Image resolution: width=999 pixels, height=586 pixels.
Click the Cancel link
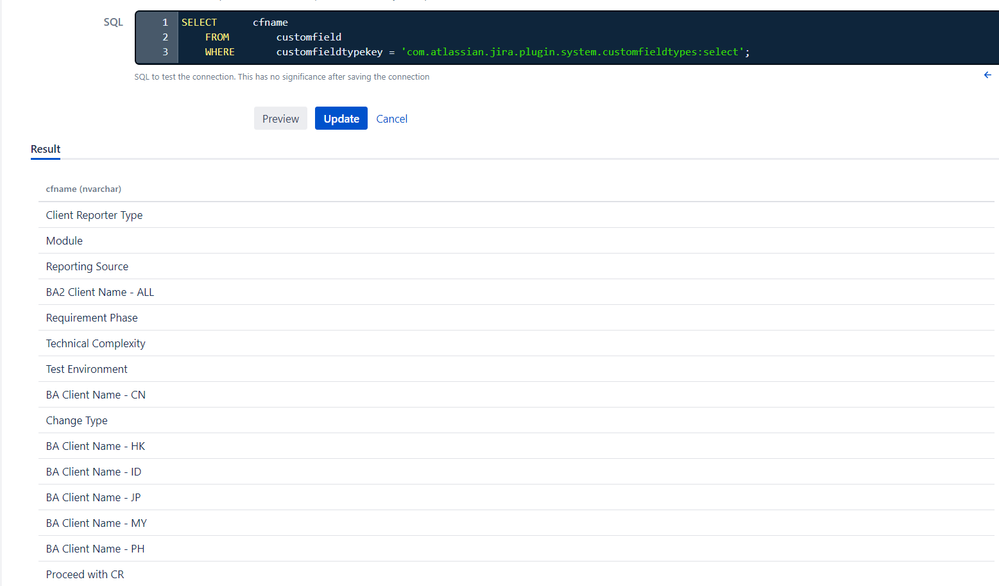coord(391,118)
